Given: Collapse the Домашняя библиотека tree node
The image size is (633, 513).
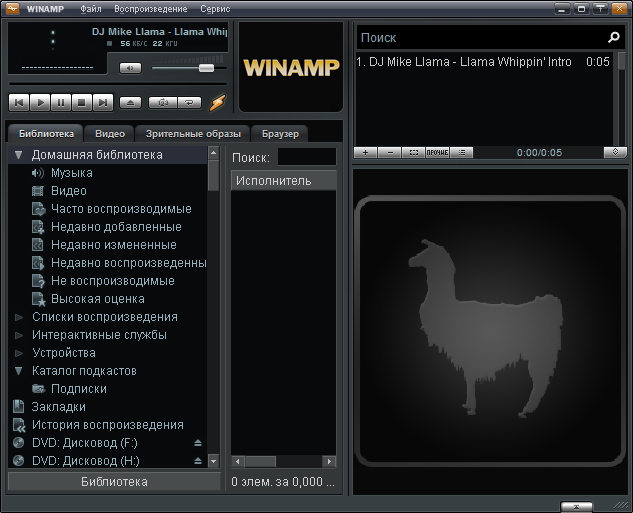Looking at the screenshot, I should [19, 155].
